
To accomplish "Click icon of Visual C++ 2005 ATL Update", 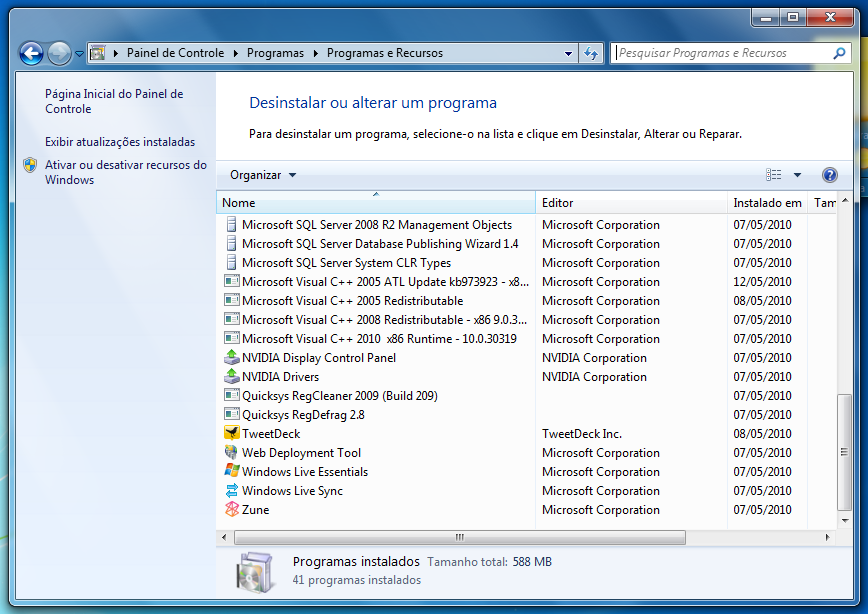I will pos(231,281).
